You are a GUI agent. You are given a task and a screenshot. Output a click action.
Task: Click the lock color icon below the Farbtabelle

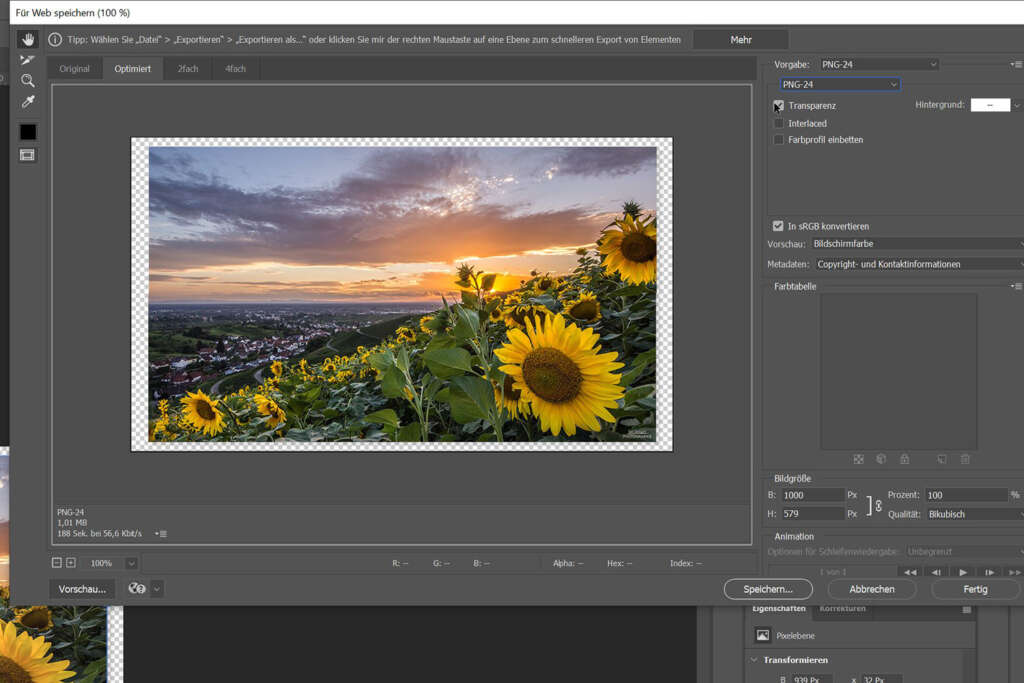click(905, 459)
